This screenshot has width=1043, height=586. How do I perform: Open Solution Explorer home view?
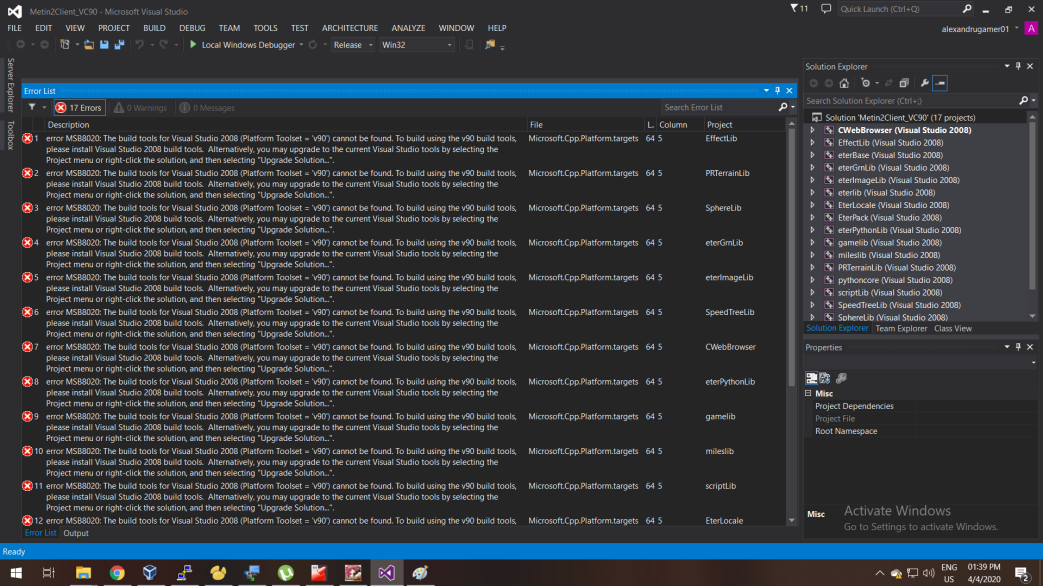pos(843,83)
